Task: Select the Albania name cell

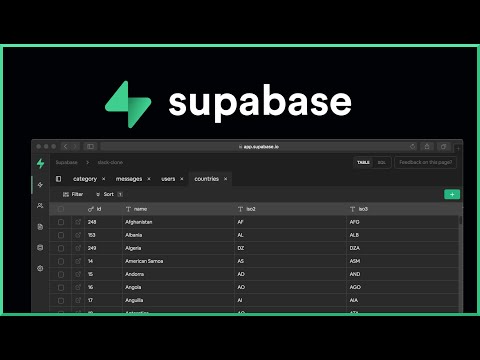Action: pos(178,235)
